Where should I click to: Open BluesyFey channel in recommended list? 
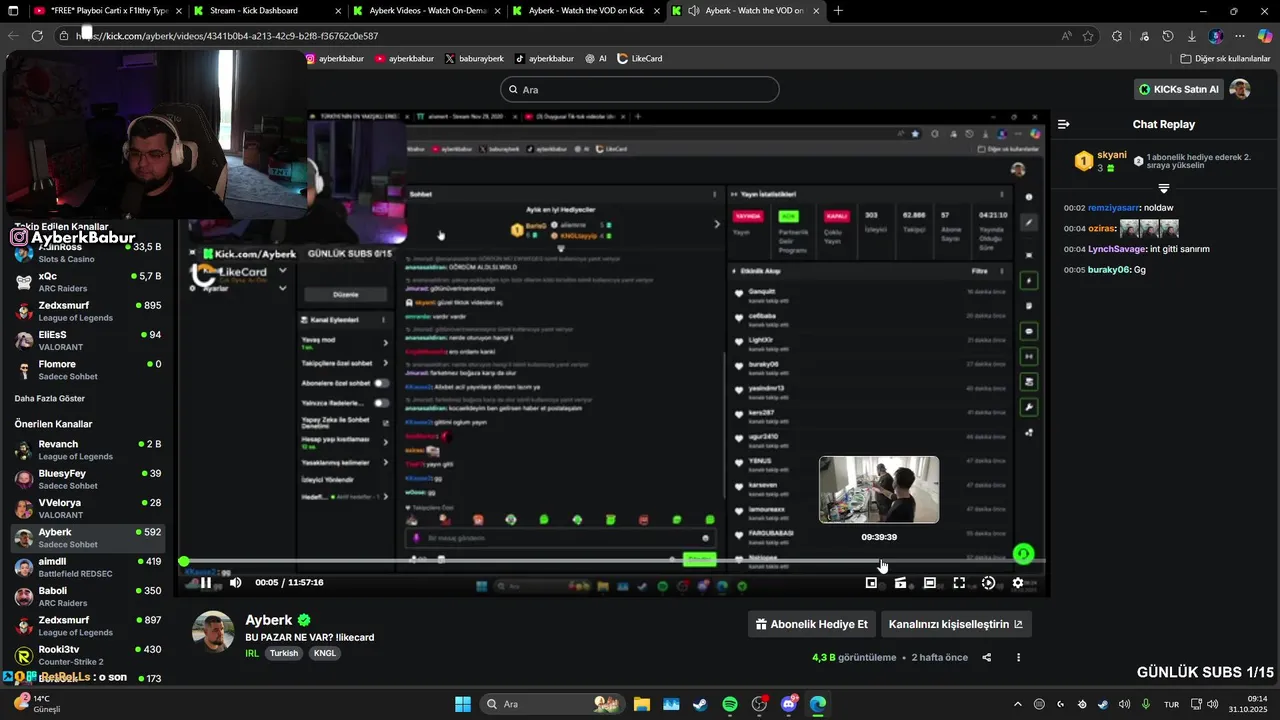pos(88,479)
